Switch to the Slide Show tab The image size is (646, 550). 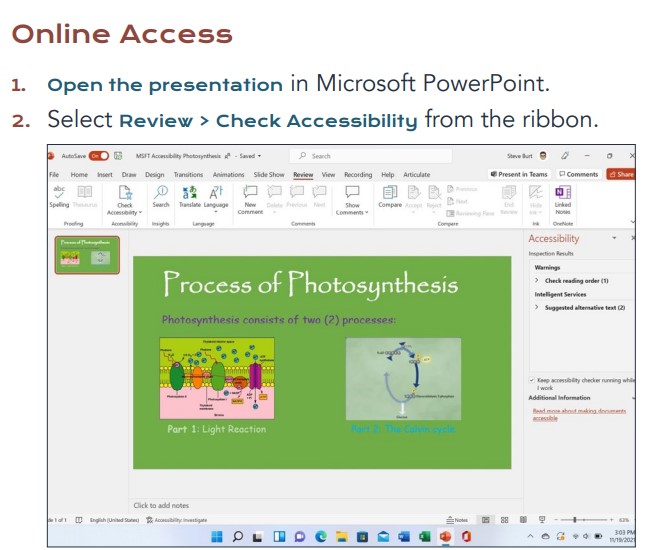(x=268, y=174)
